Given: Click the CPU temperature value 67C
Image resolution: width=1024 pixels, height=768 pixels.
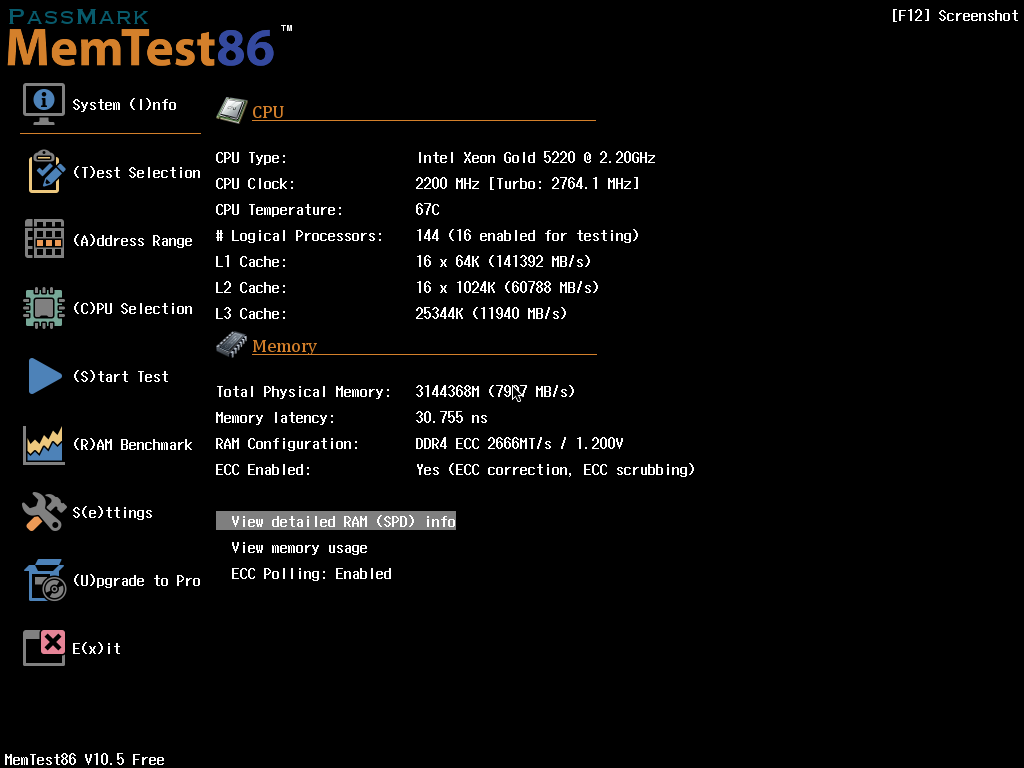Looking at the screenshot, I should (427, 210).
